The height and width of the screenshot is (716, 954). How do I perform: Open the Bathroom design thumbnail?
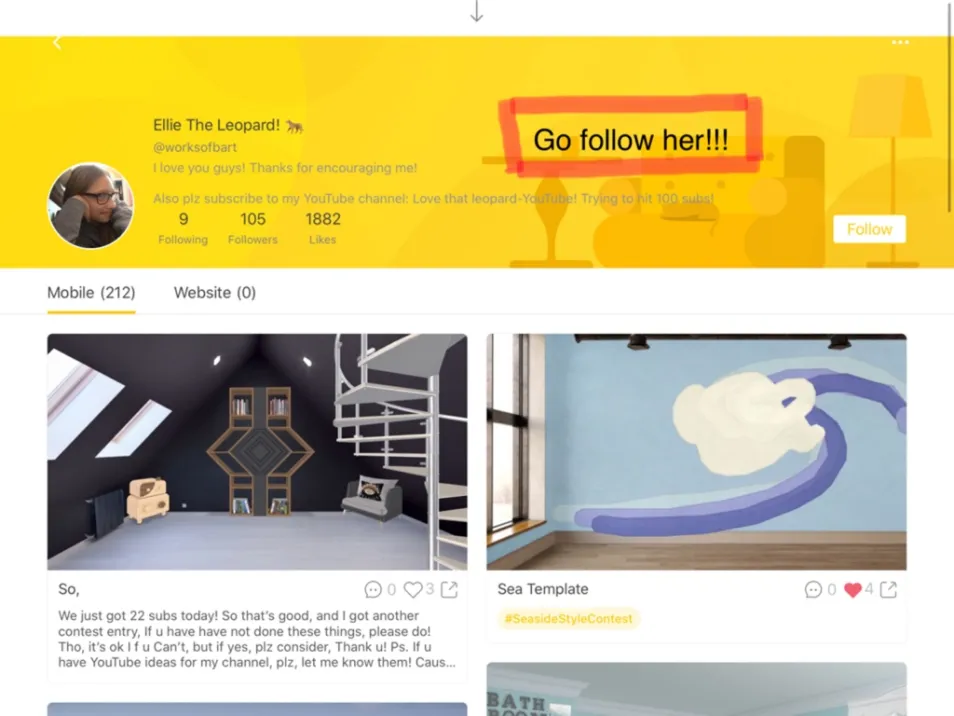[697, 689]
